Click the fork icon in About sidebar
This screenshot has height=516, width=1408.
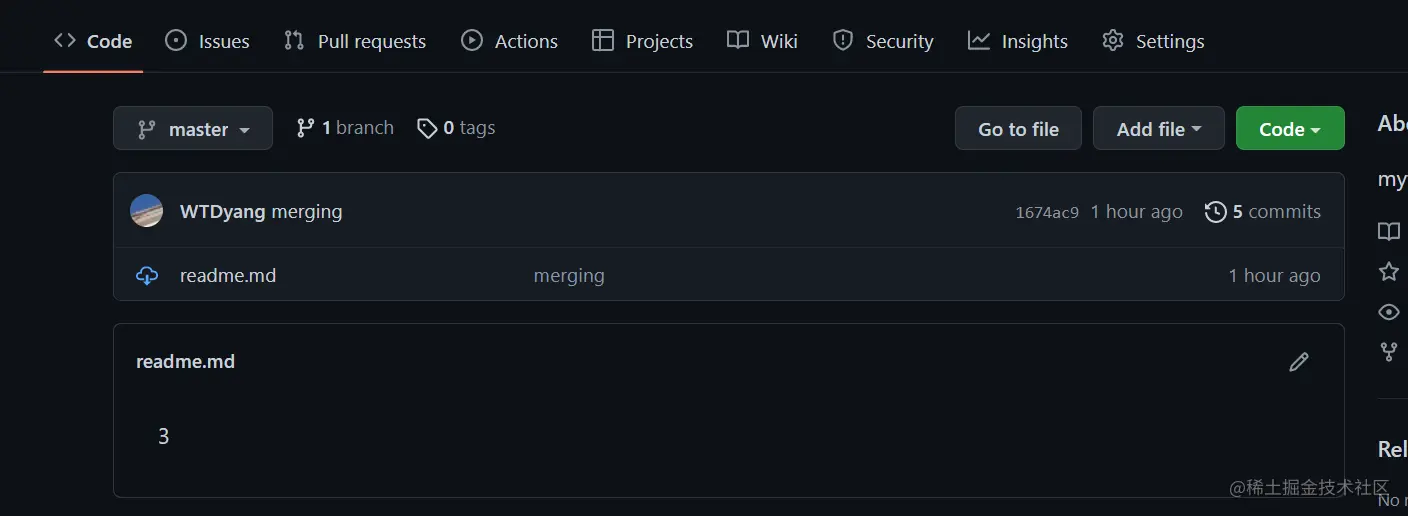[x=1389, y=352]
